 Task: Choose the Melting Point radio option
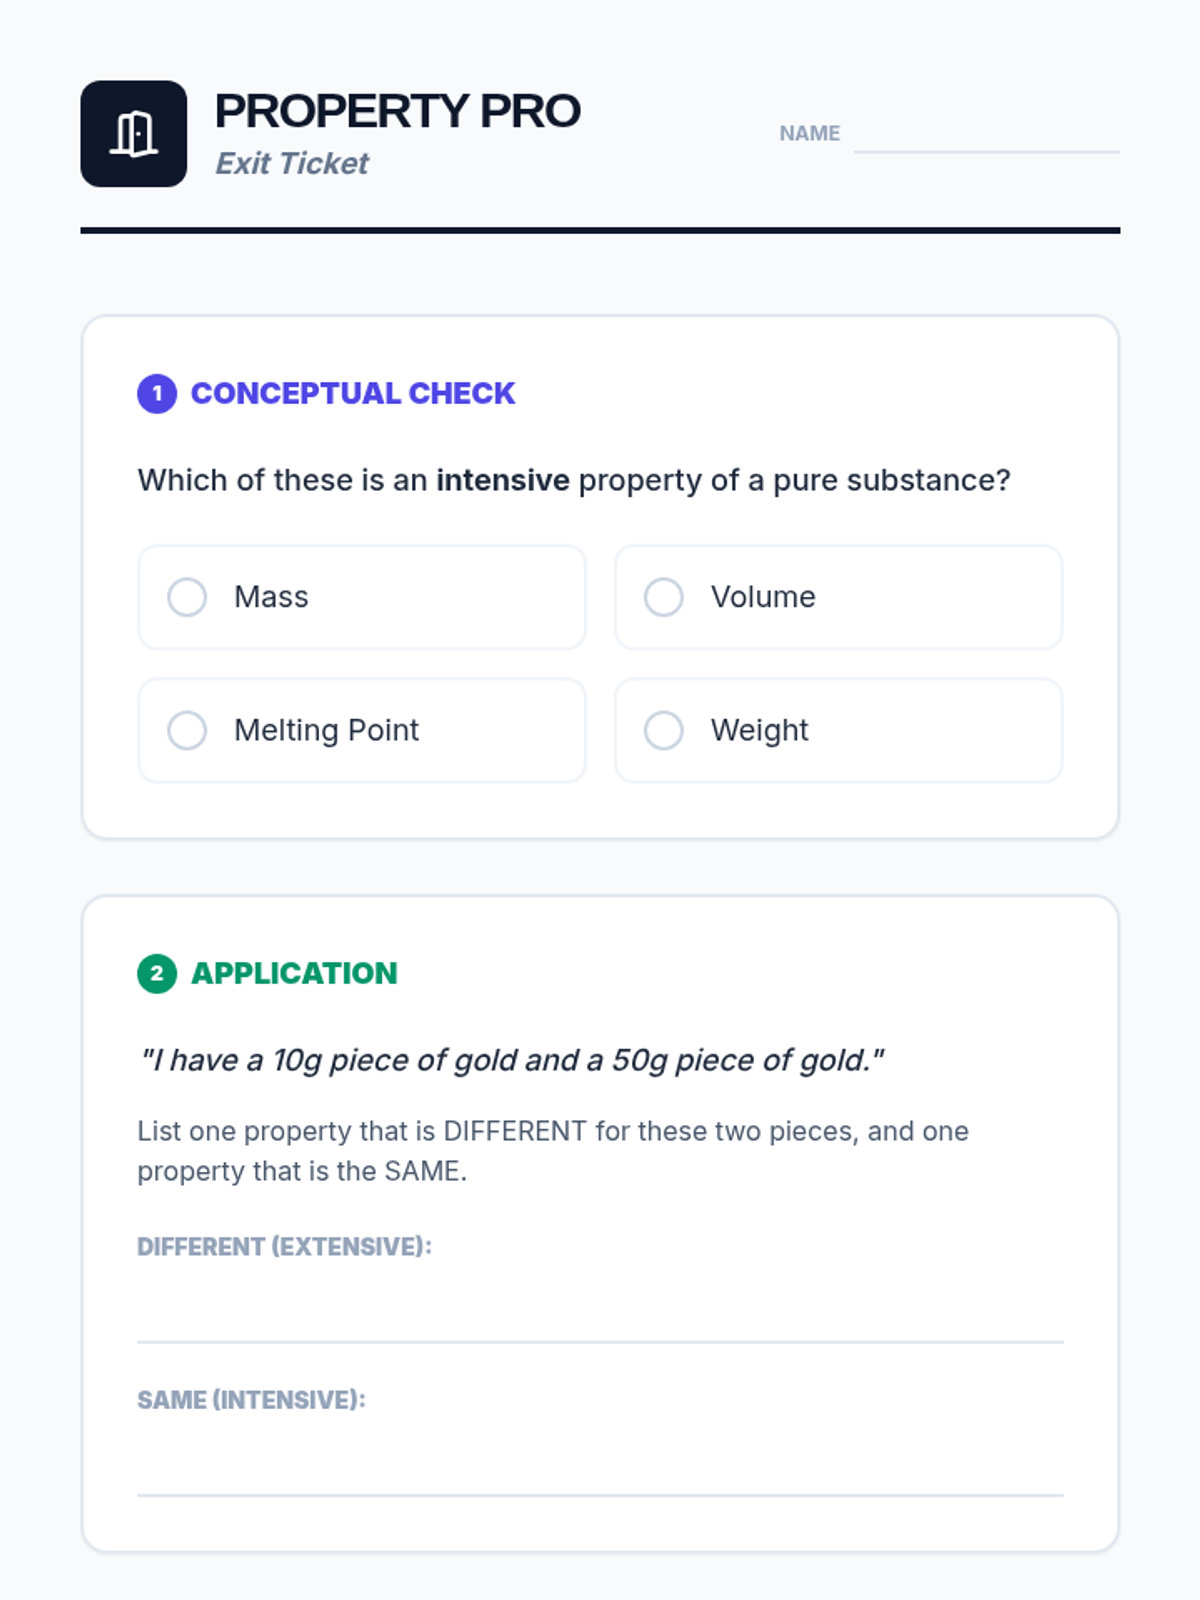coord(187,730)
